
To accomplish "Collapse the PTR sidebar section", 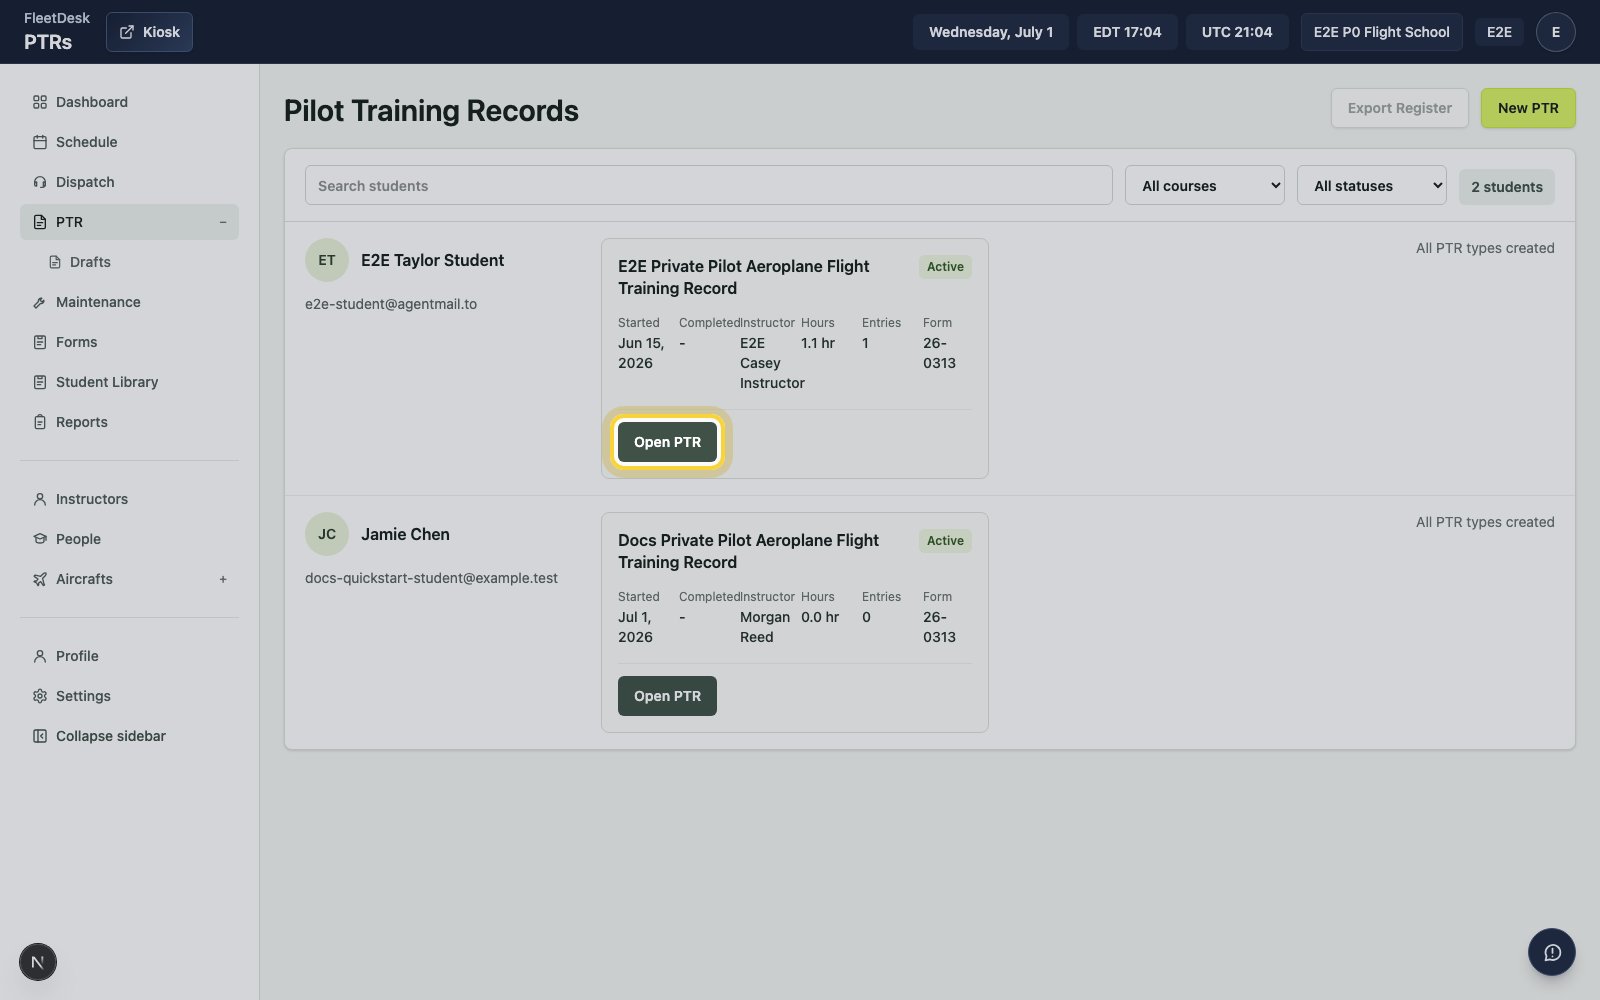I will coord(223,222).
